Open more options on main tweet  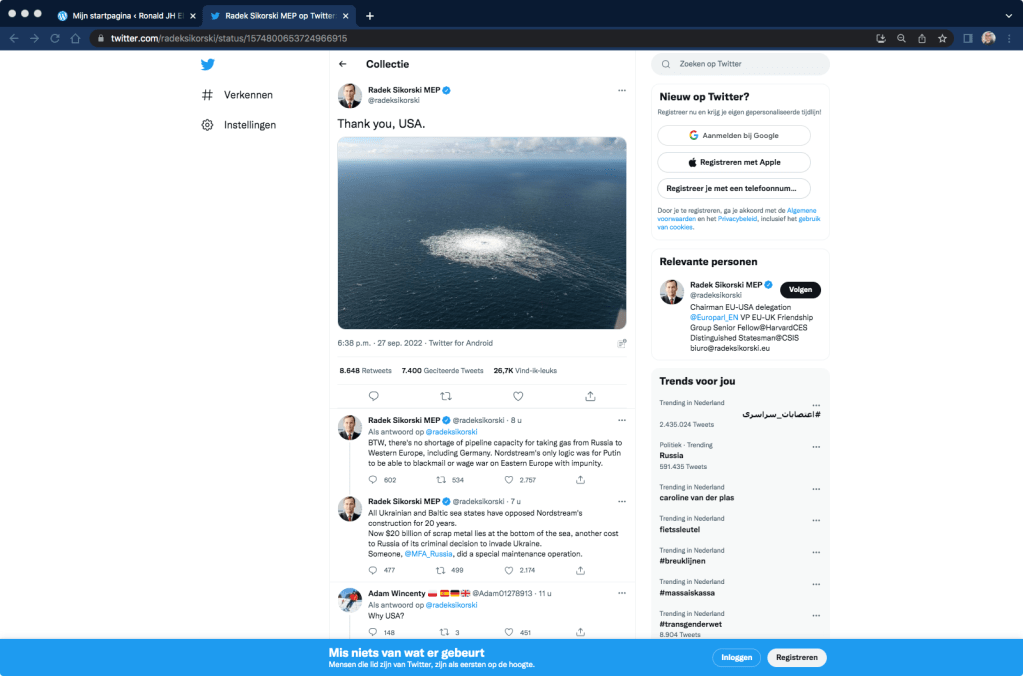point(621,90)
